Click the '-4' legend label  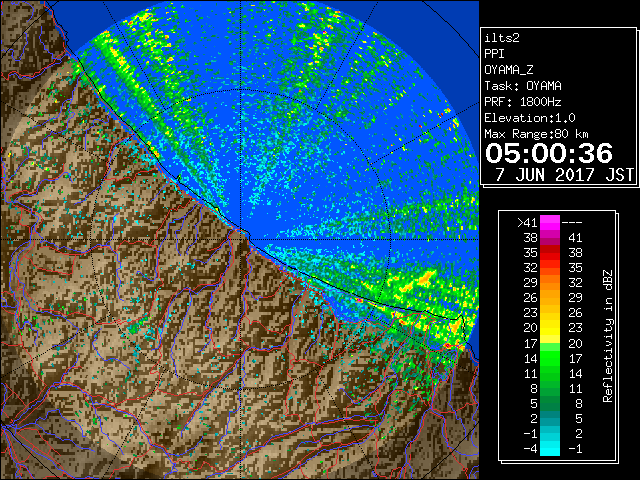(531, 449)
